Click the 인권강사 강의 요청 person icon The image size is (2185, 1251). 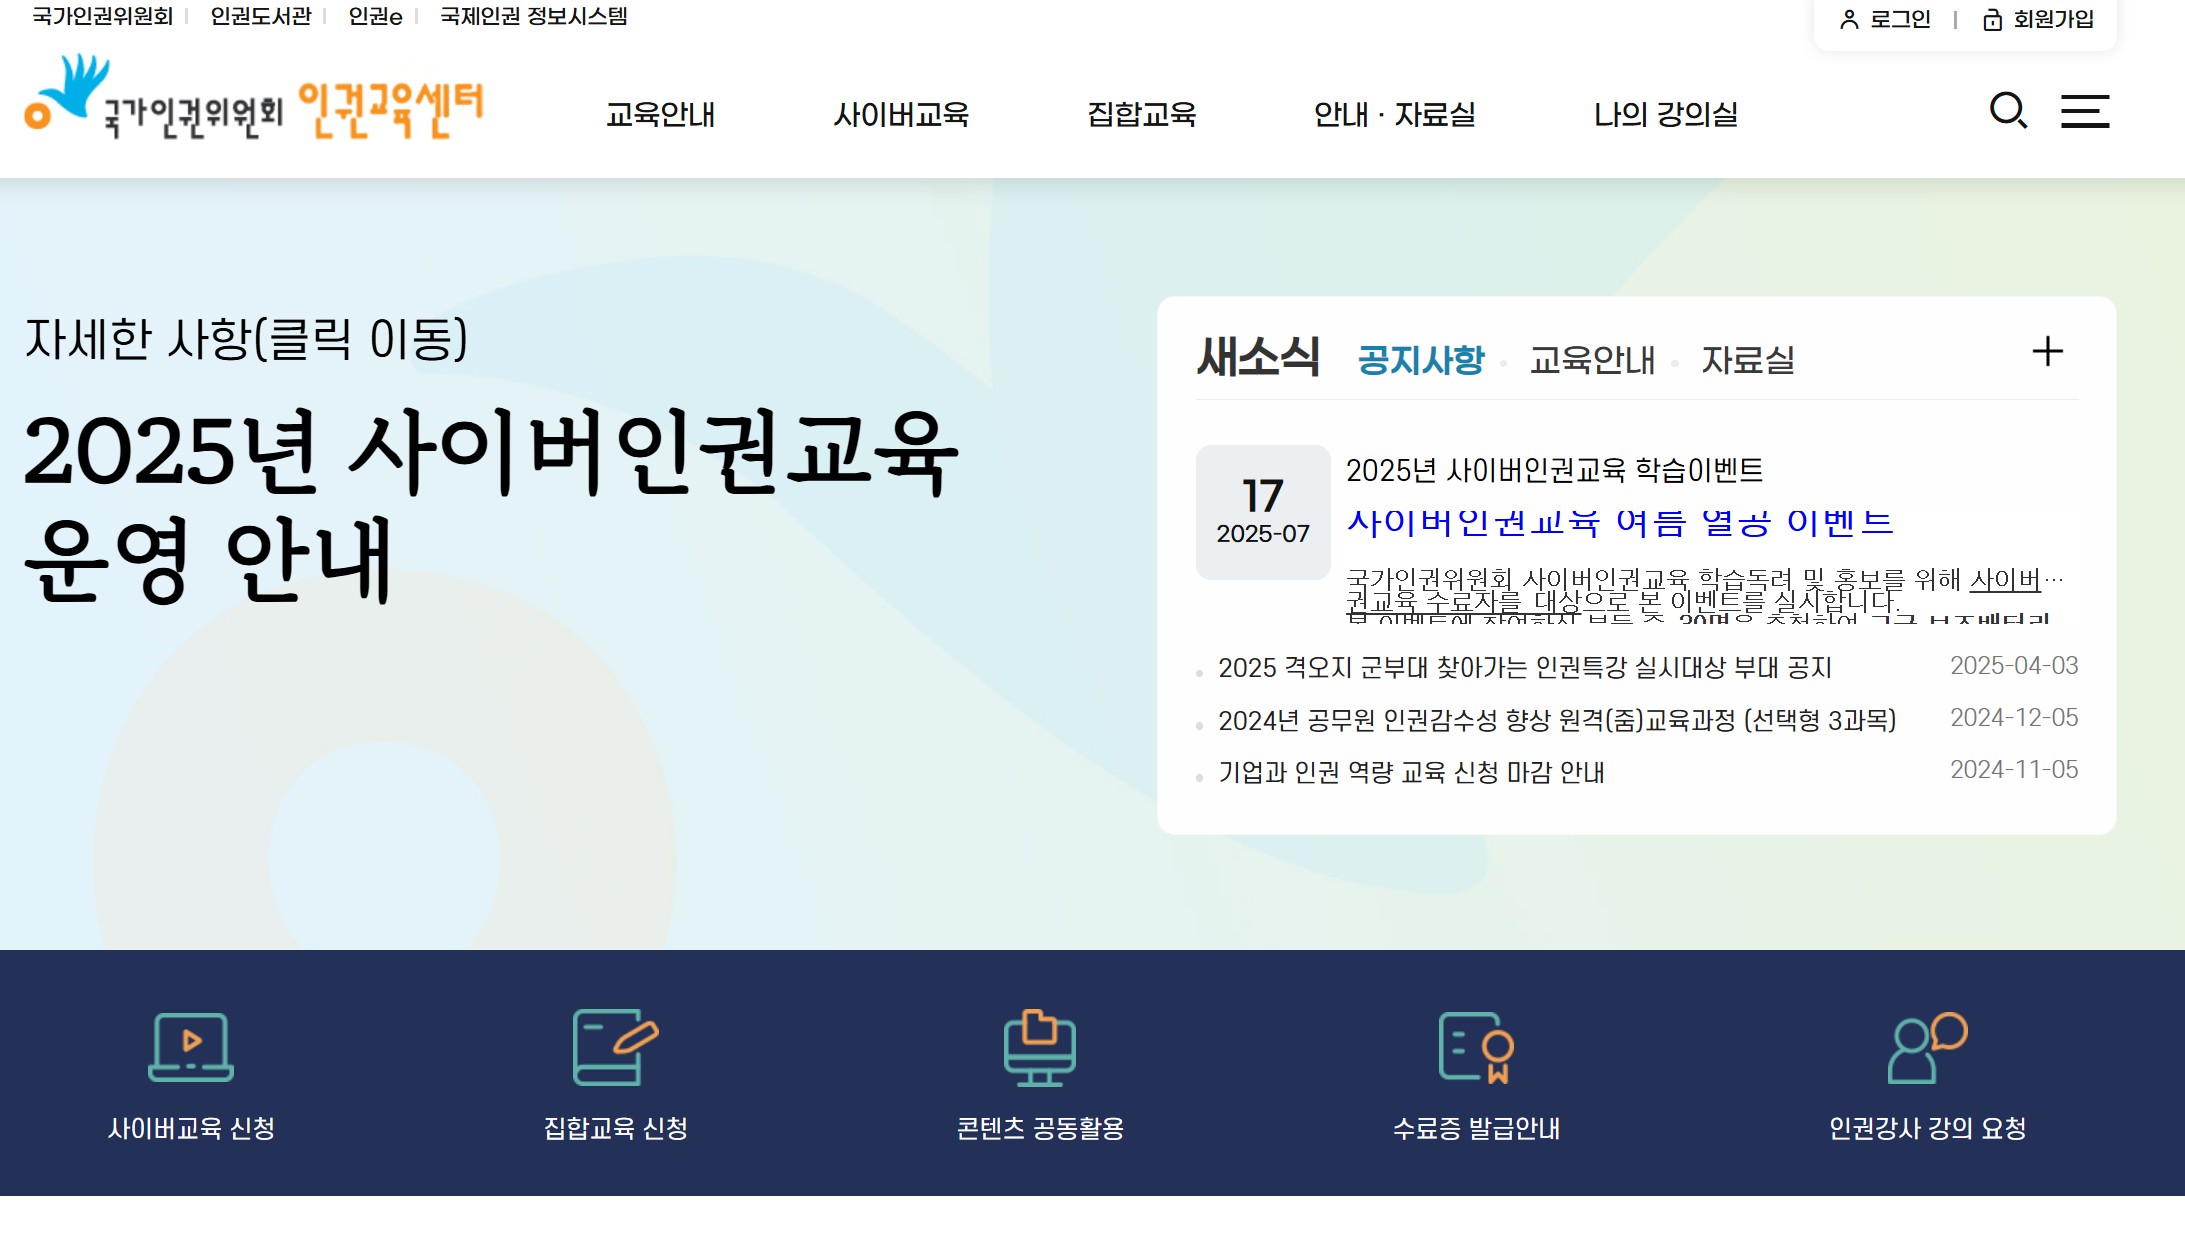(x=1927, y=1047)
